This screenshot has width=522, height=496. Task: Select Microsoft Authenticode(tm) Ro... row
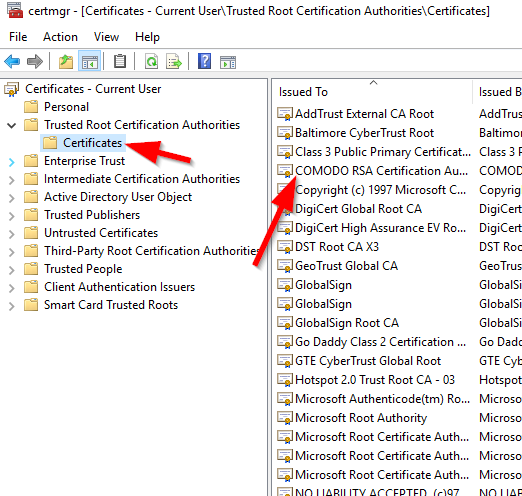point(382,399)
